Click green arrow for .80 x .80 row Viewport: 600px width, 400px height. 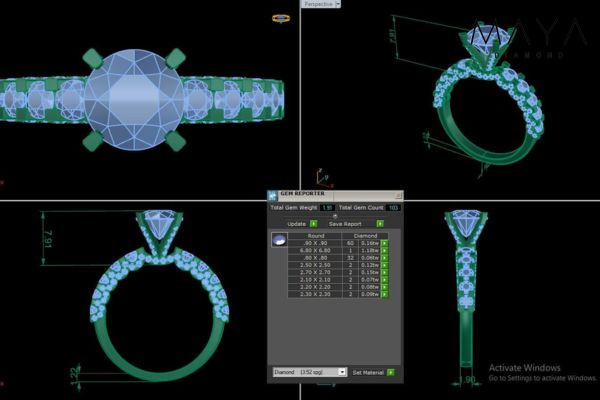[384, 258]
